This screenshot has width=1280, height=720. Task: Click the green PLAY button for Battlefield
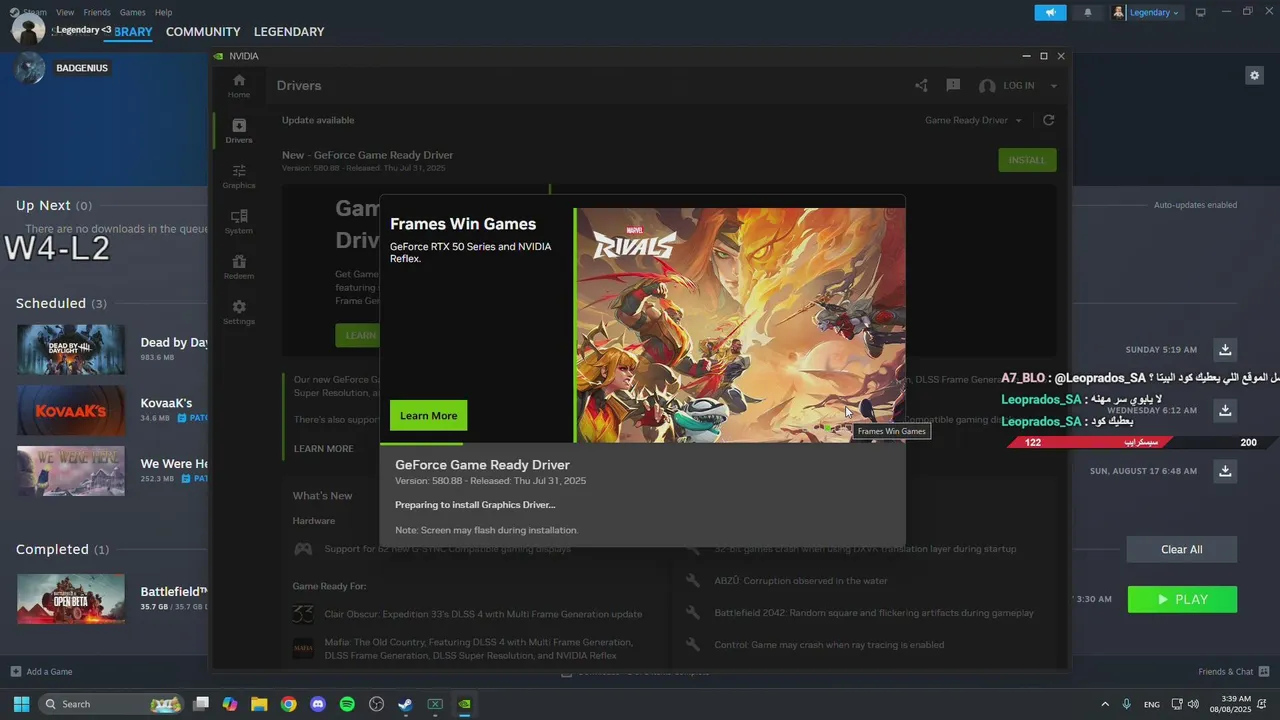coord(1182,599)
